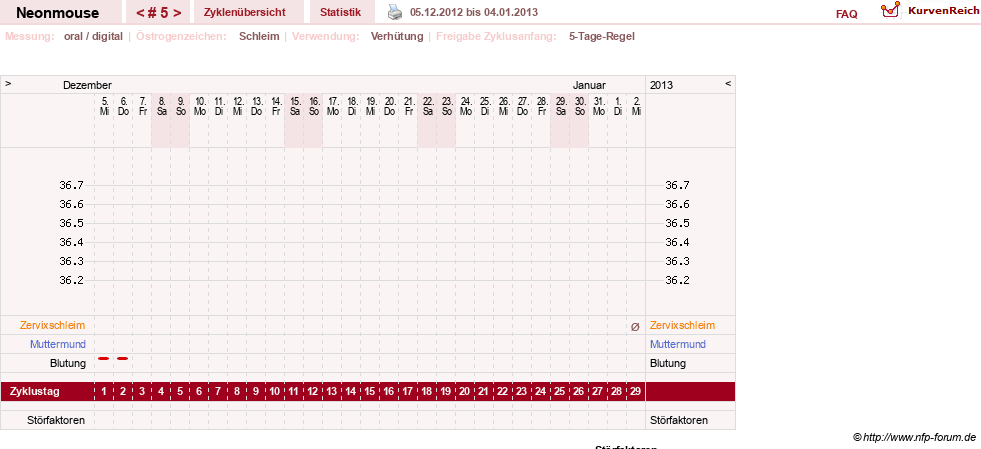The width and height of the screenshot is (981, 449).
Task: Select date column '15. Sa'
Action: [294, 106]
